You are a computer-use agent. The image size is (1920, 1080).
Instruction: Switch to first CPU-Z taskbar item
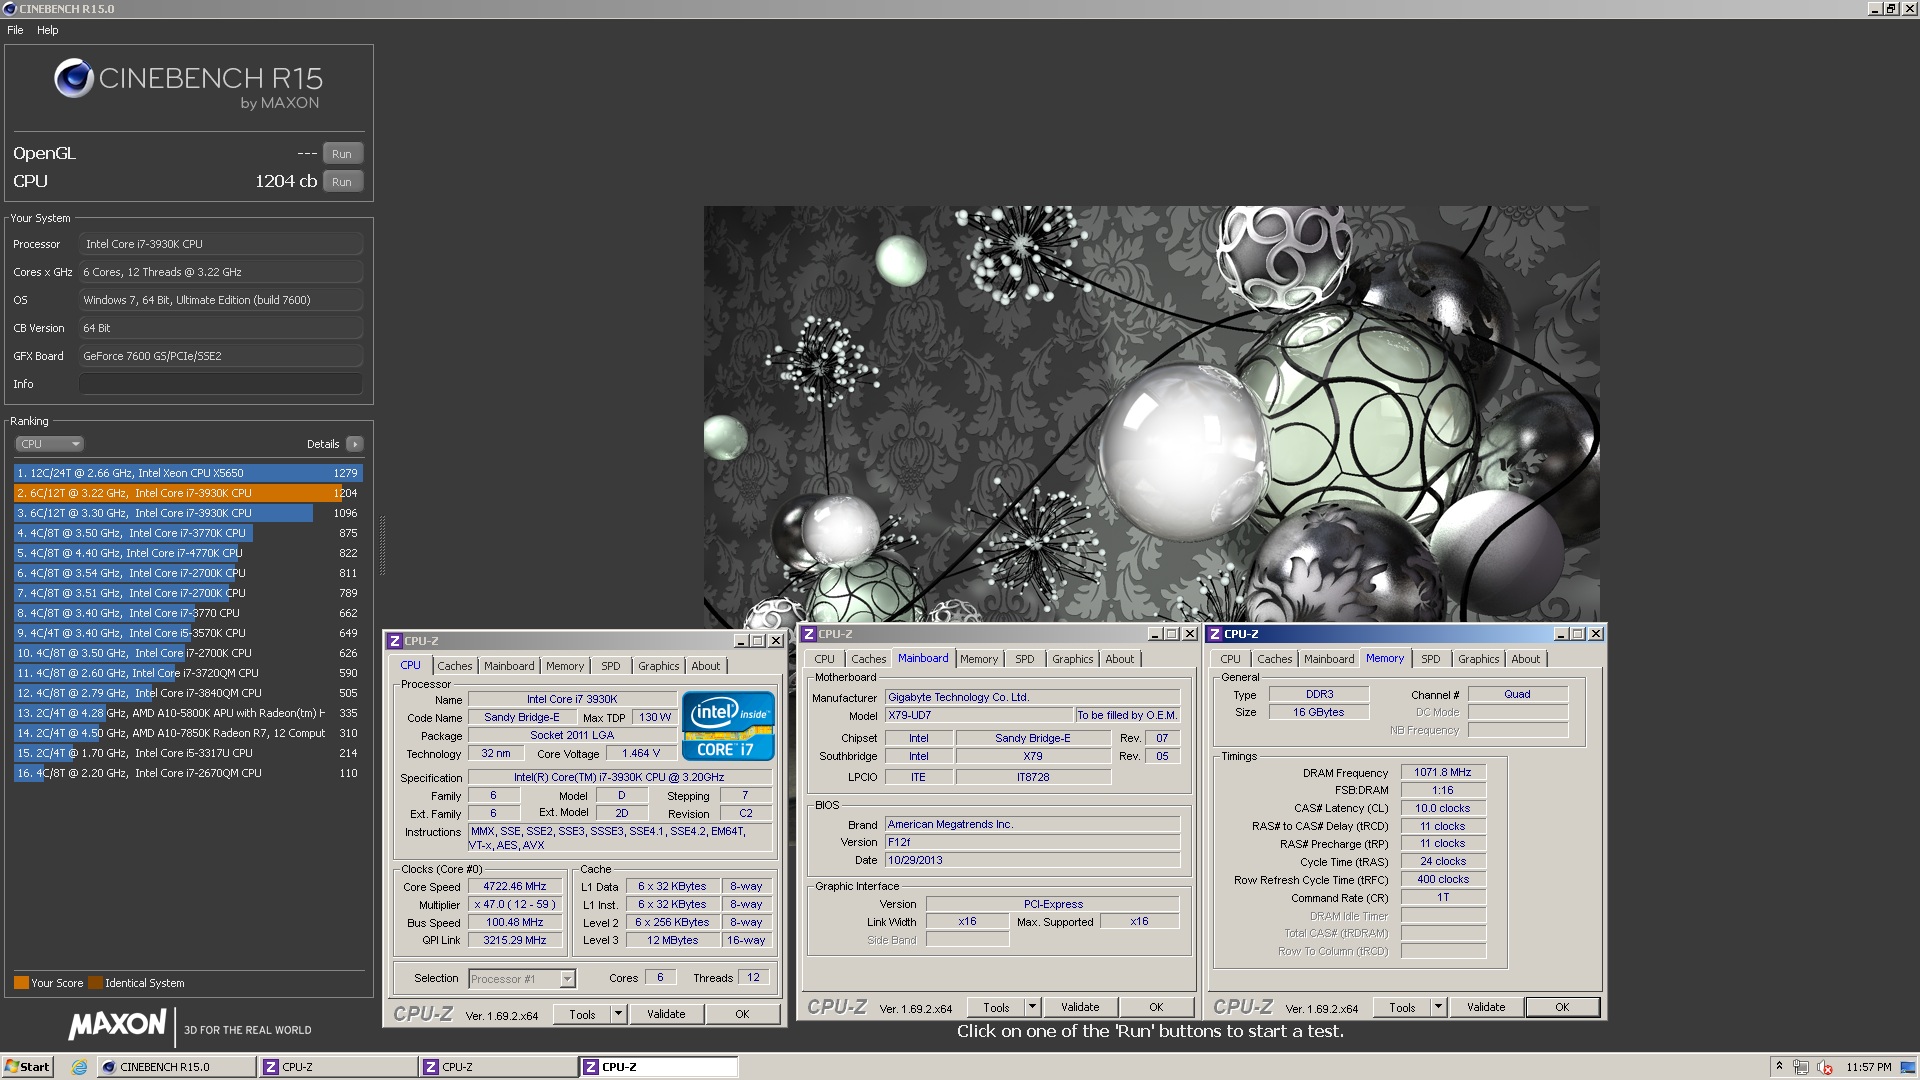pyautogui.click(x=339, y=1067)
